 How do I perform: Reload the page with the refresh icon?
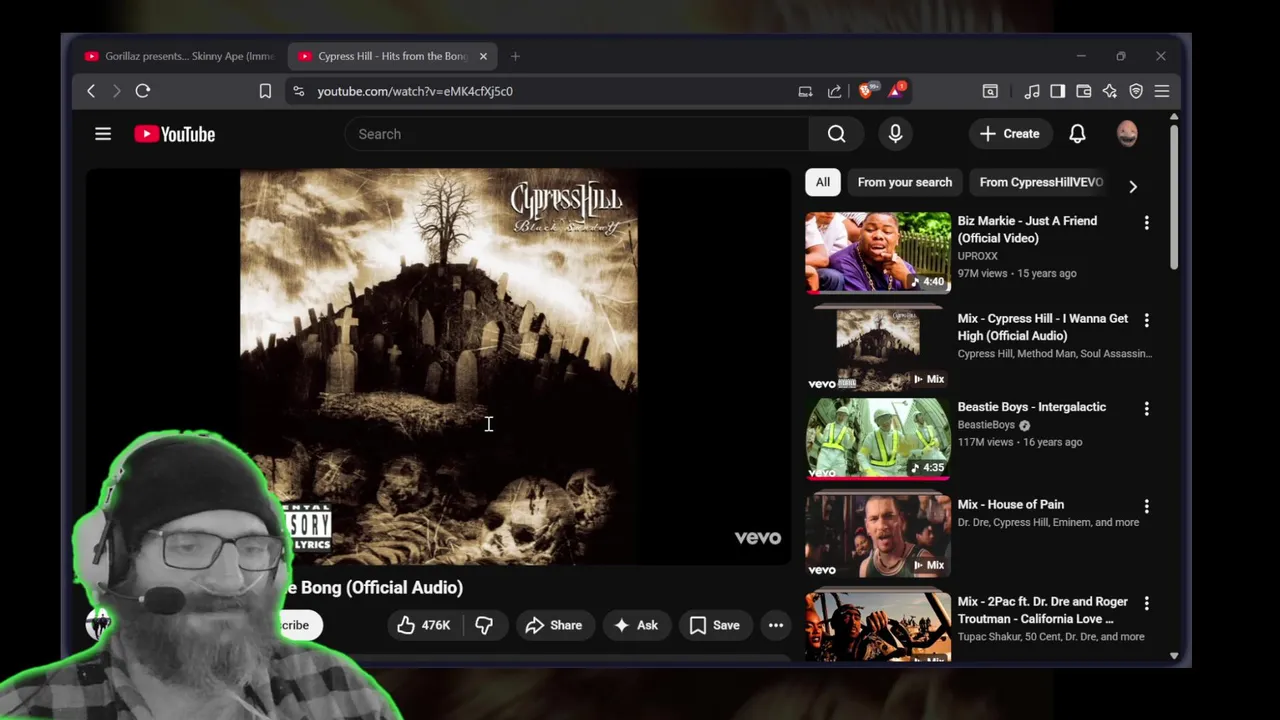click(143, 91)
